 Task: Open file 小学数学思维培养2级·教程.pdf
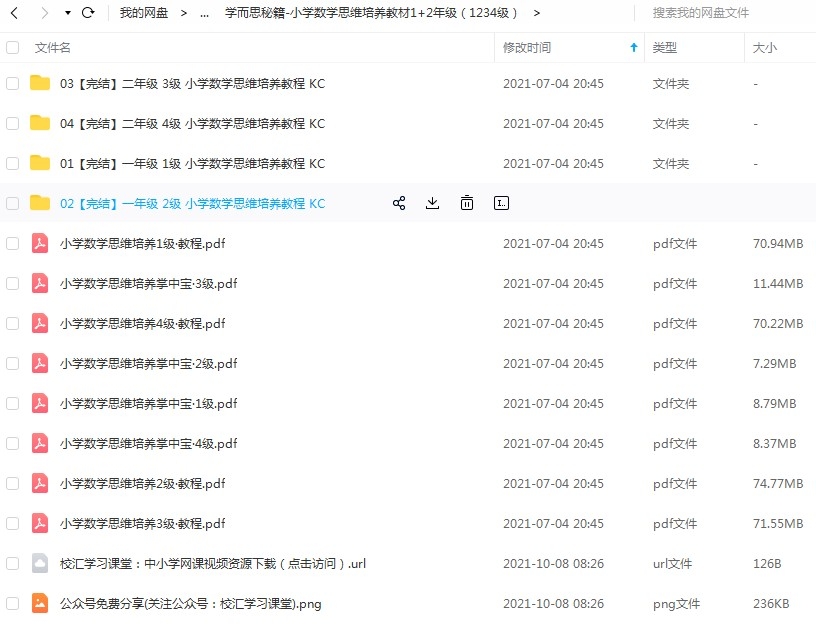point(143,483)
